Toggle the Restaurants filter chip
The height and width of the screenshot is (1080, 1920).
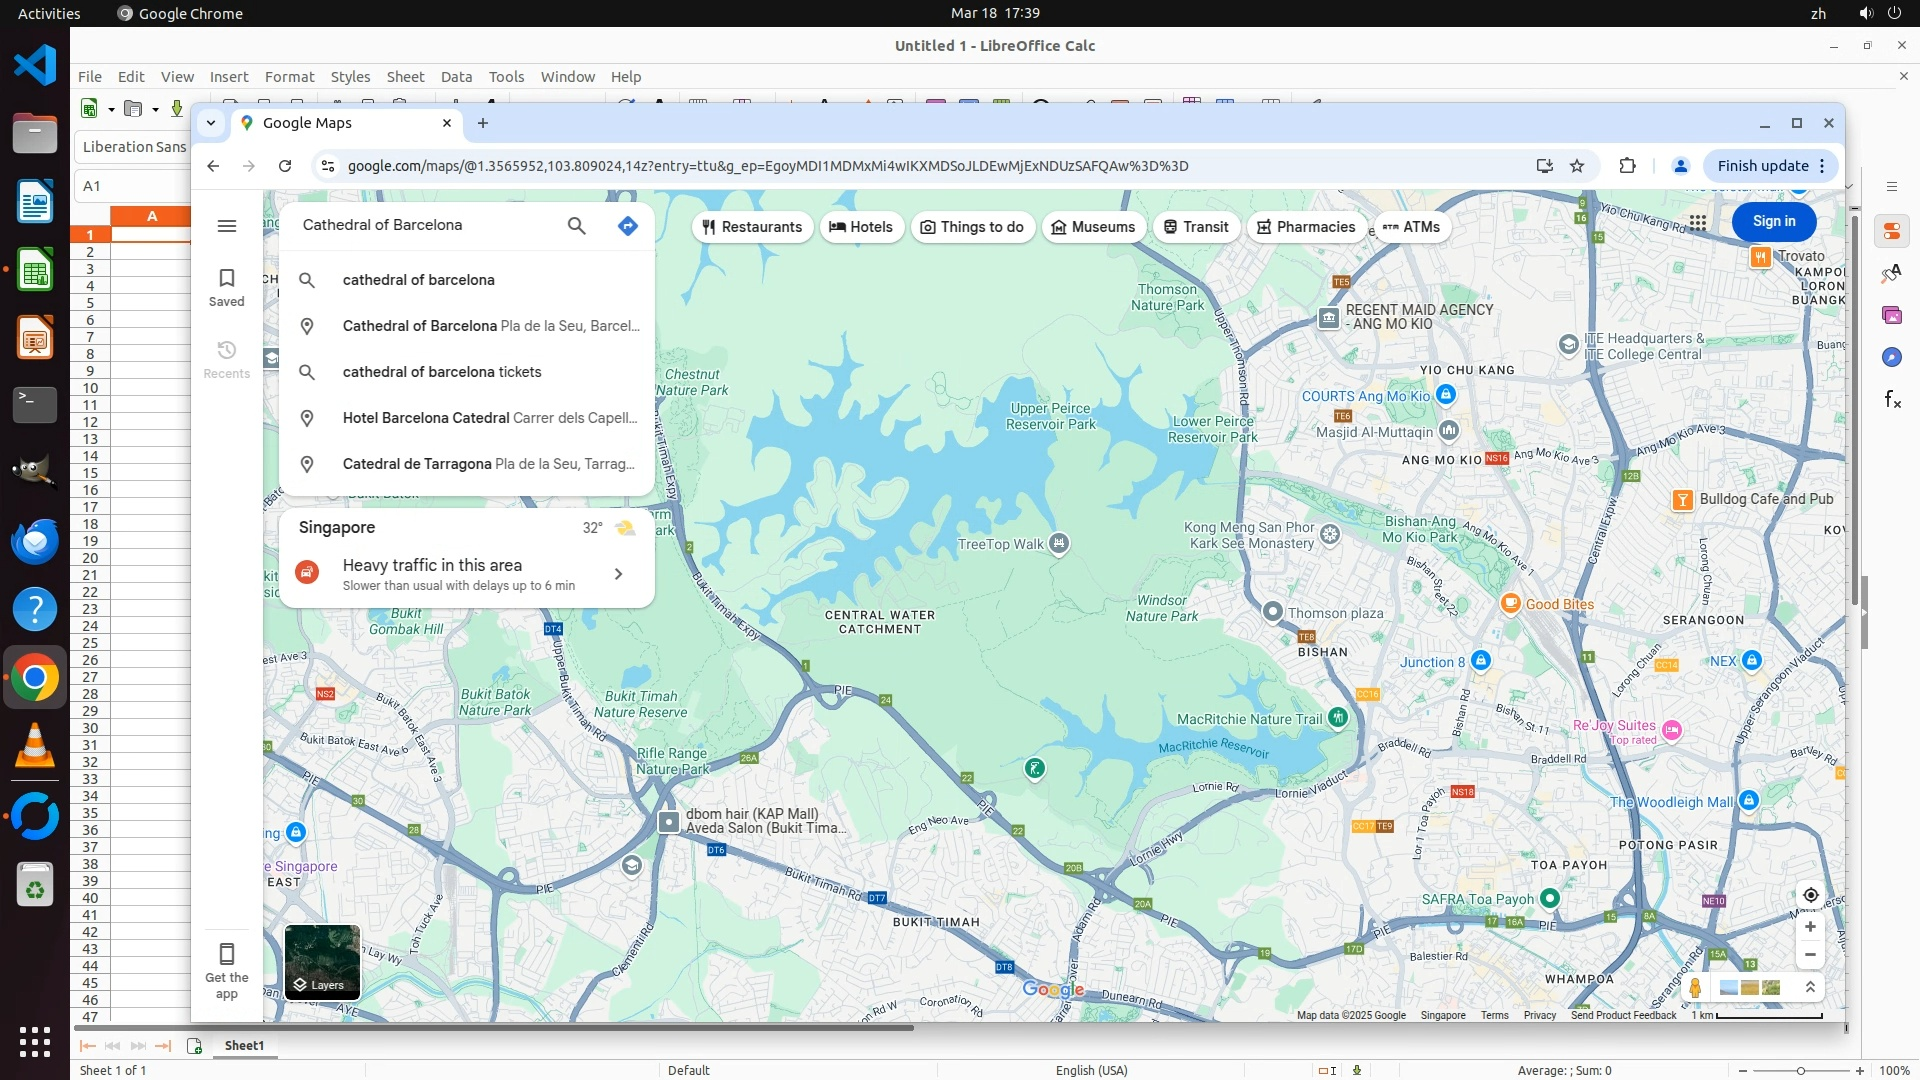tap(752, 227)
